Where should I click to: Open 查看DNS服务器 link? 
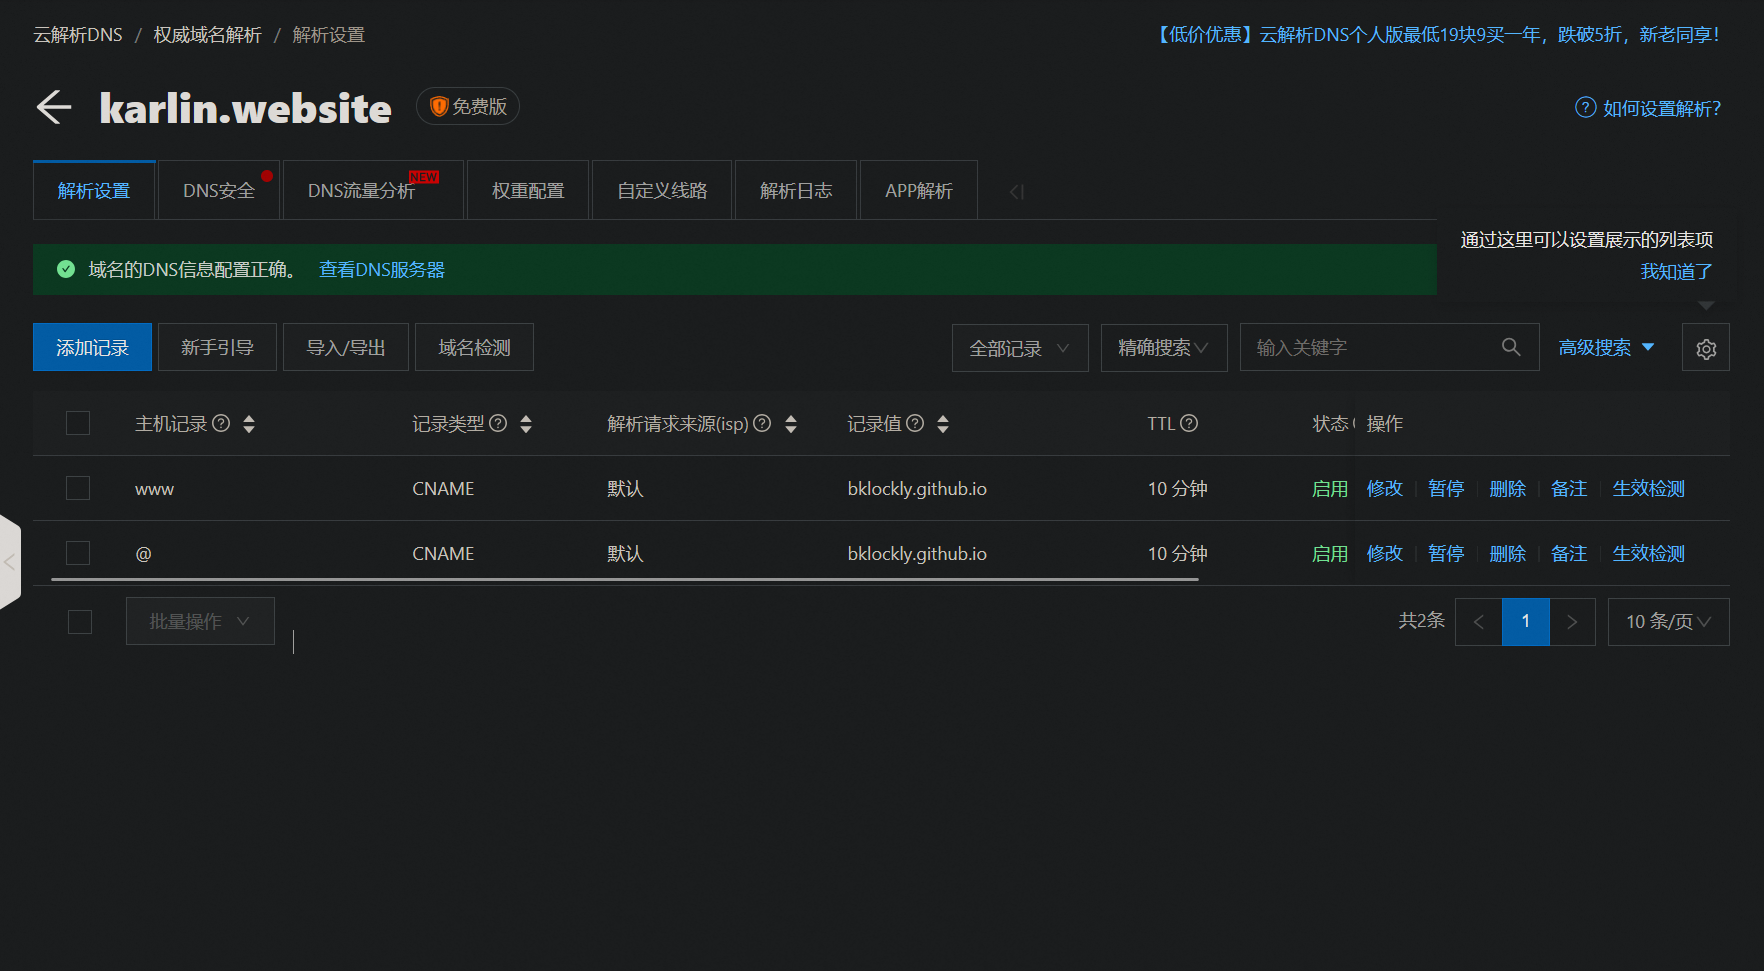tap(382, 269)
